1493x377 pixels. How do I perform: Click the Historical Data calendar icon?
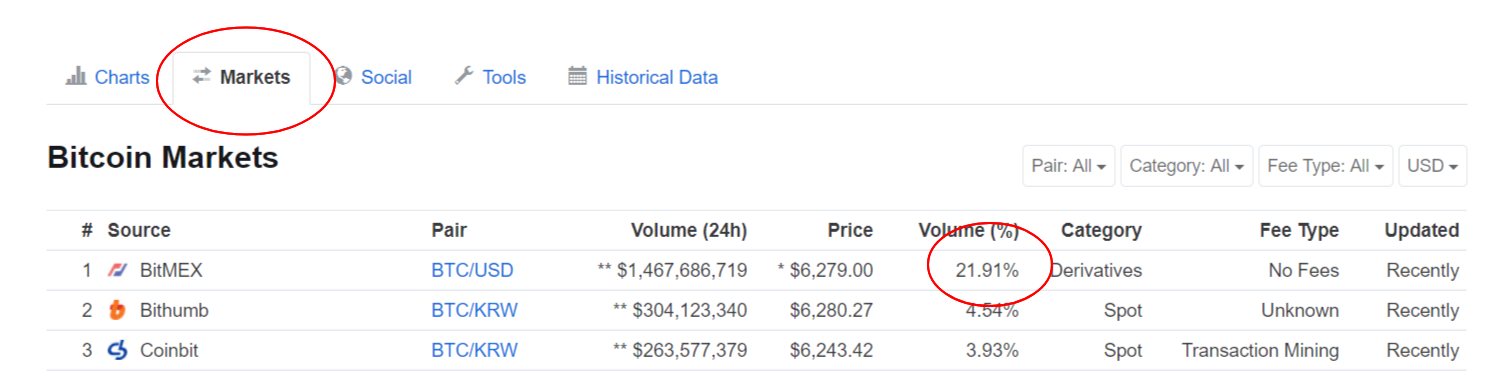click(x=577, y=76)
